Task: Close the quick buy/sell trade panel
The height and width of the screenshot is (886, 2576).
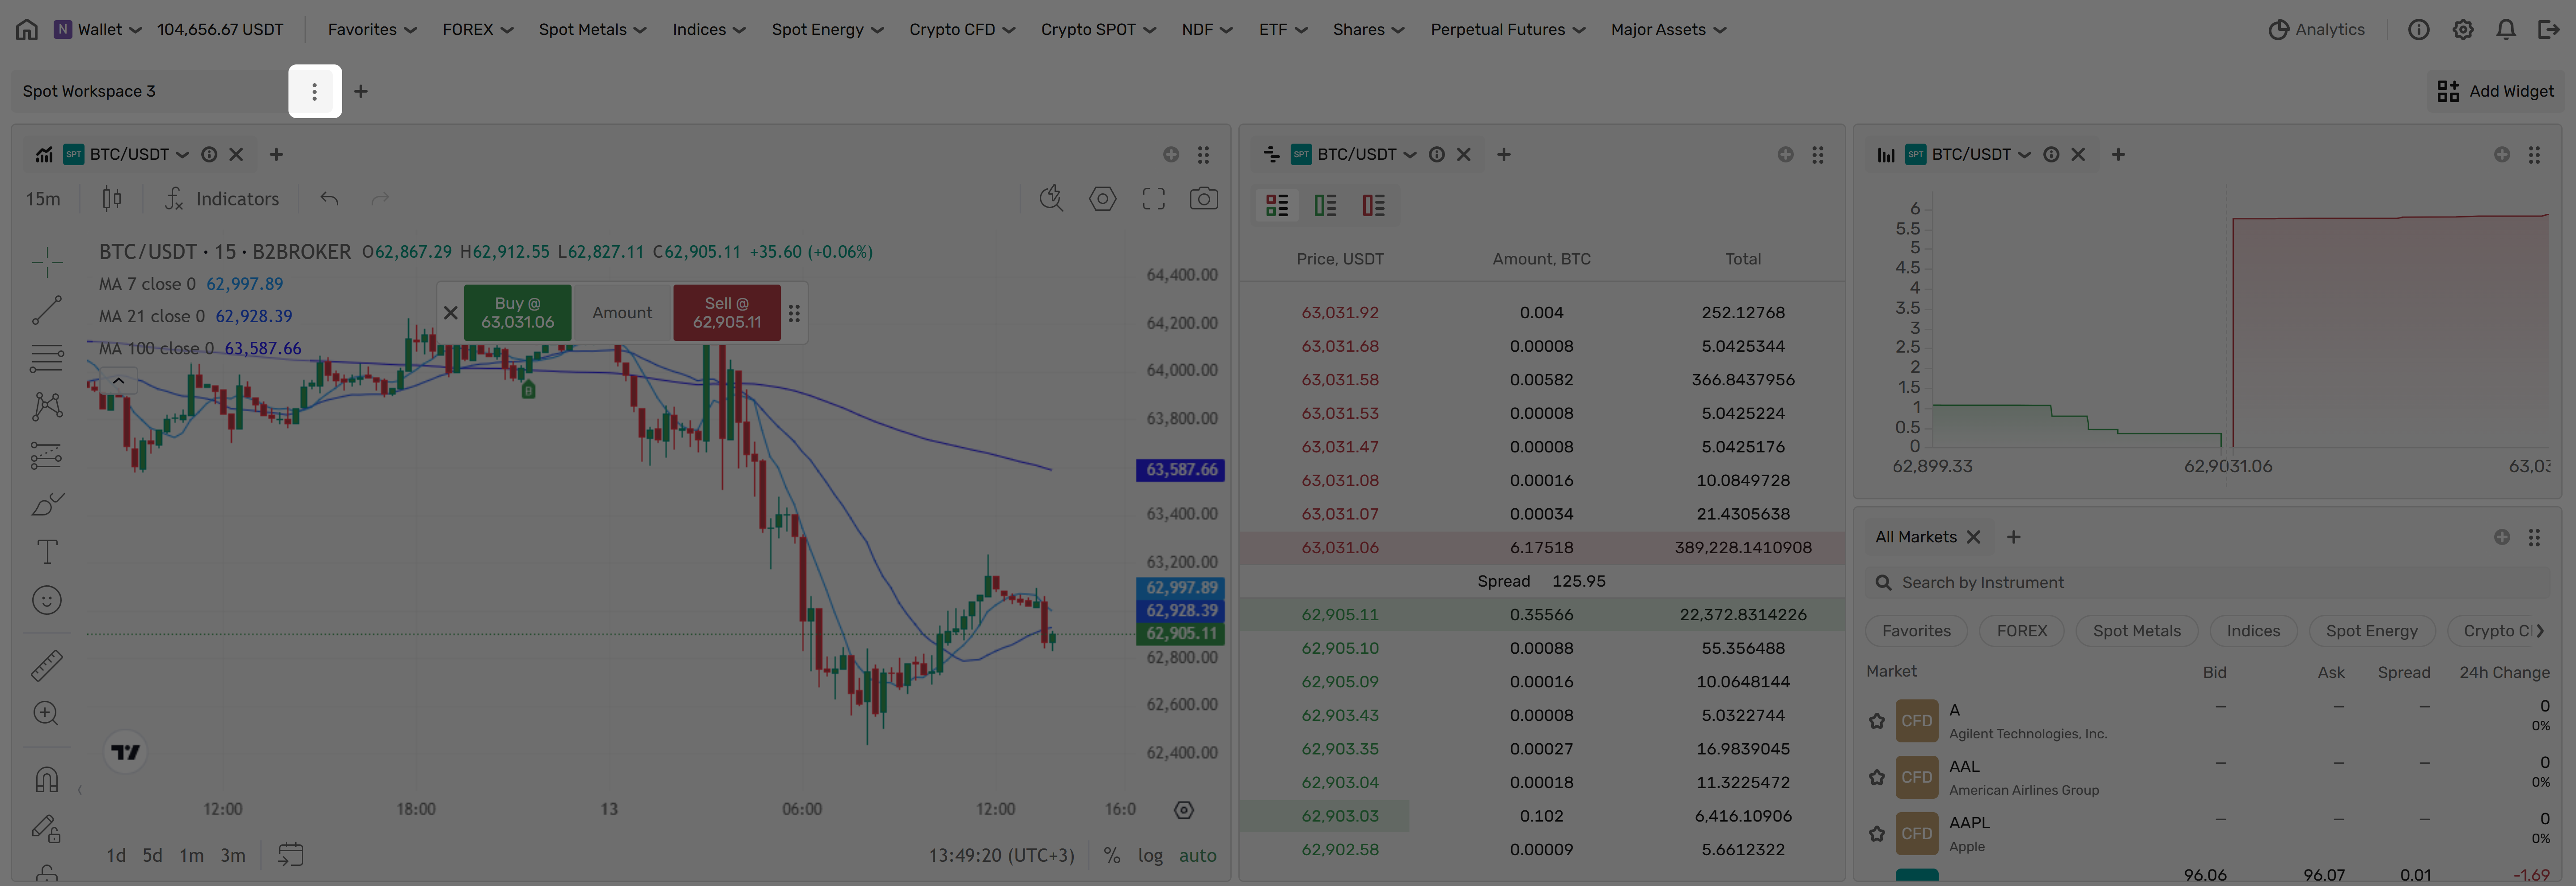Action: pyautogui.click(x=451, y=312)
